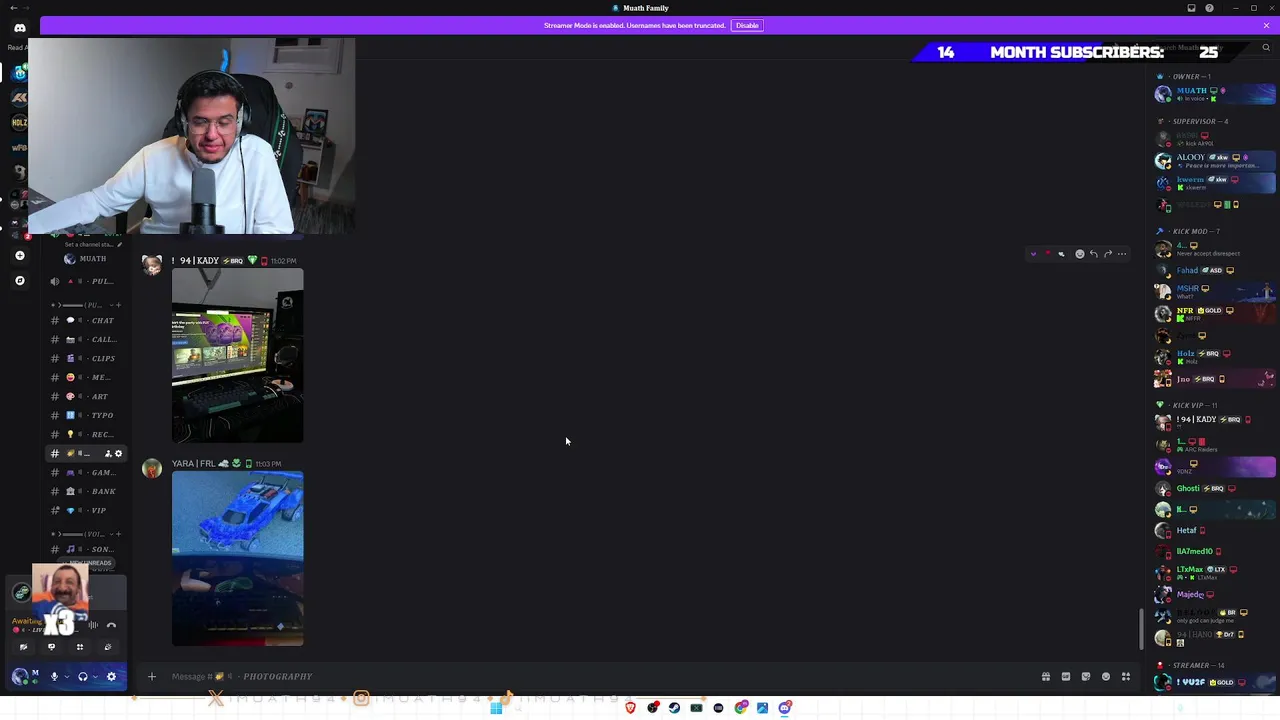Add the red heart quick reaction
The image size is (1280, 720).
pyautogui.click(x=1048, y=252)
